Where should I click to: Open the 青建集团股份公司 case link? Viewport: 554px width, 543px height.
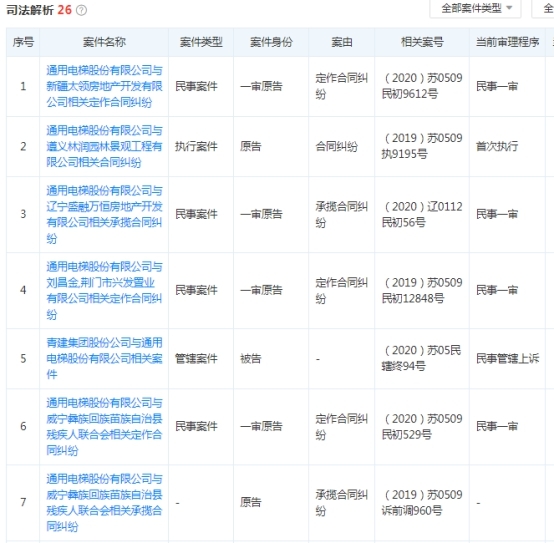[x=104, y=358]
